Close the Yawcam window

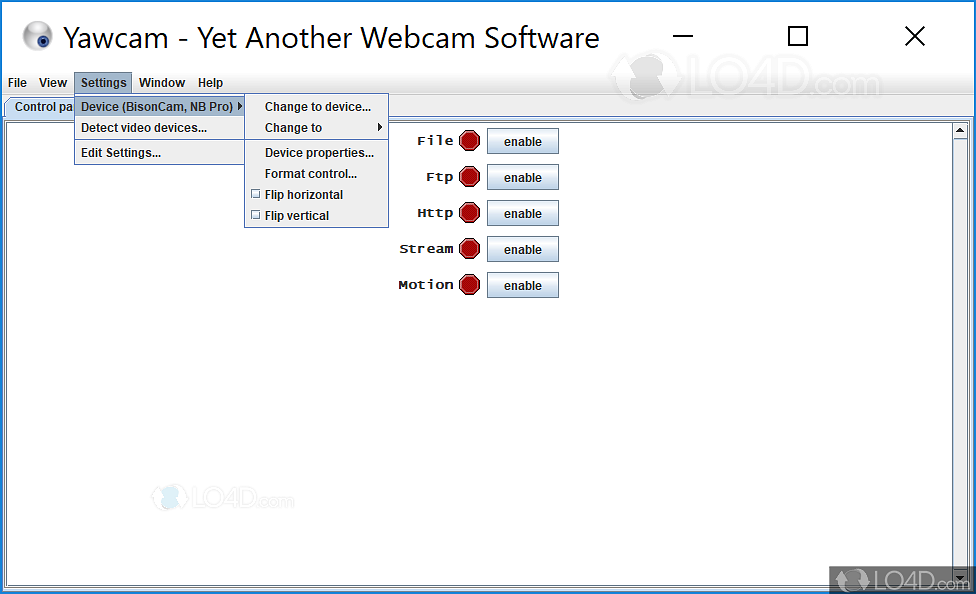(914, 36)
